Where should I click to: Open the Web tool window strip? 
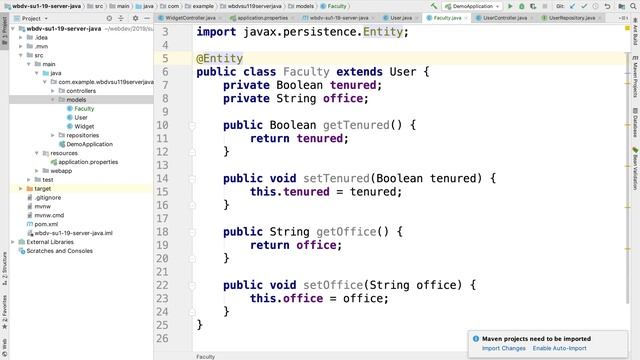coord(4,348)
